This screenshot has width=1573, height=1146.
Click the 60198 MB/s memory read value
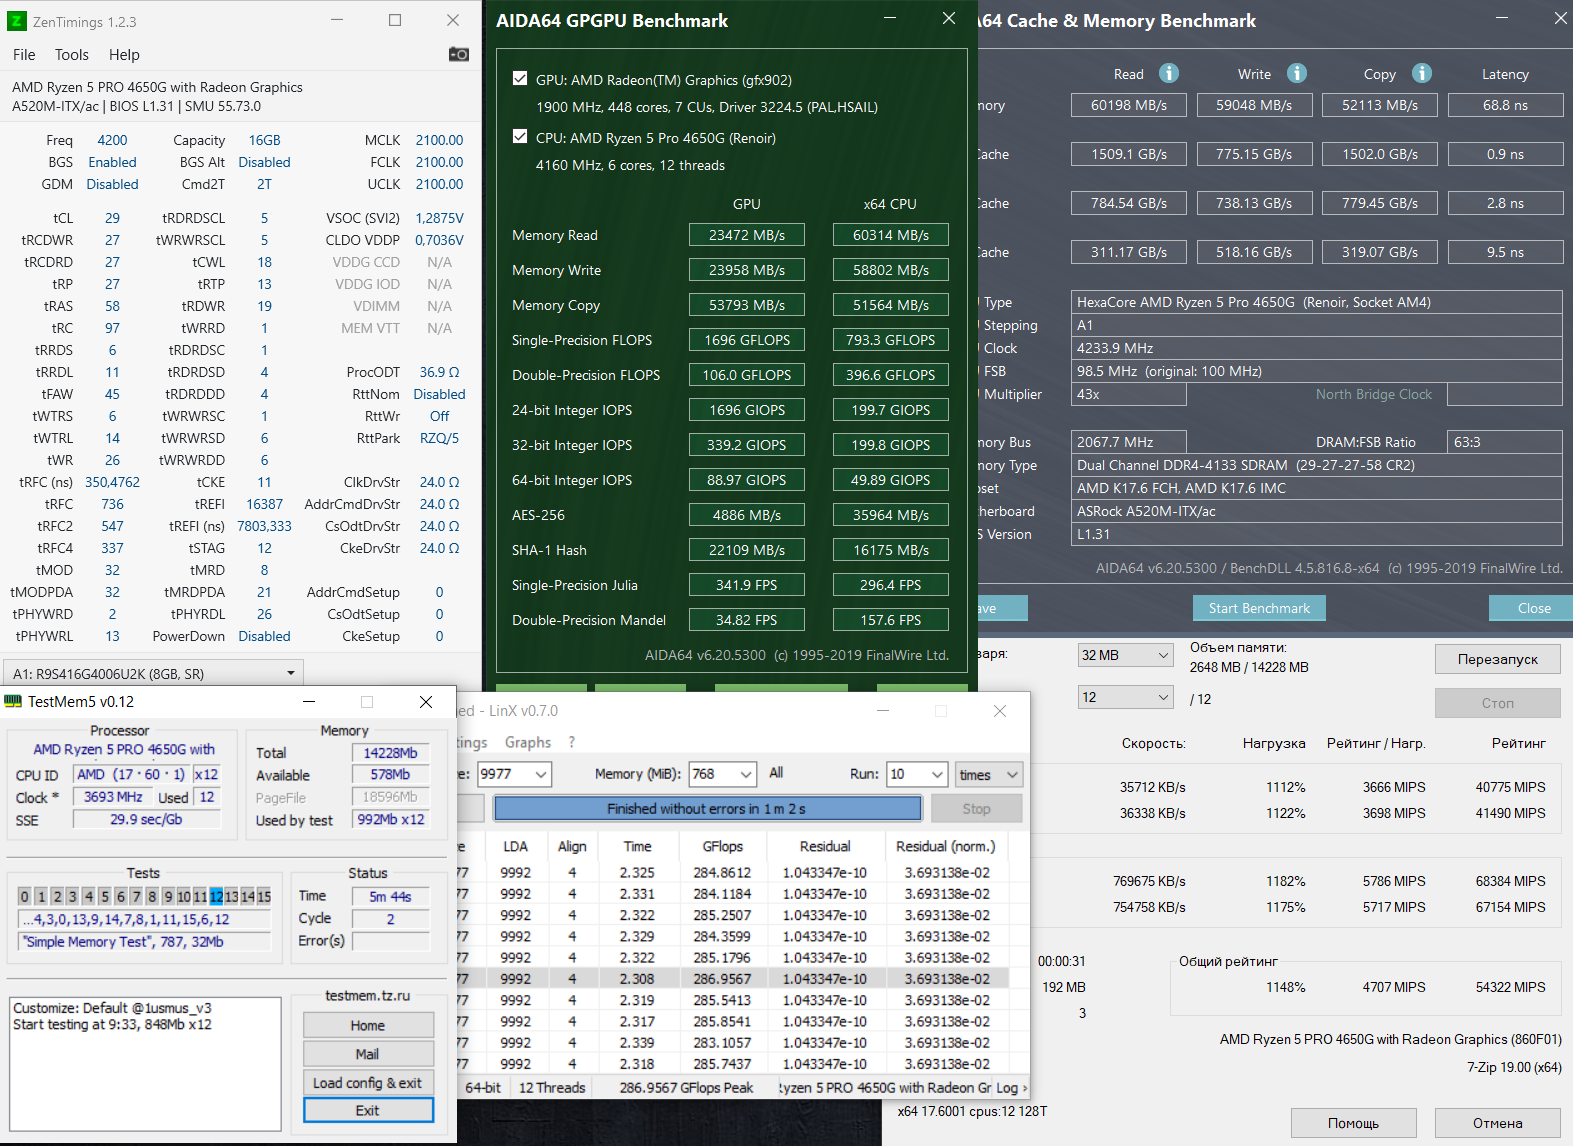(x=1129, y=105)
